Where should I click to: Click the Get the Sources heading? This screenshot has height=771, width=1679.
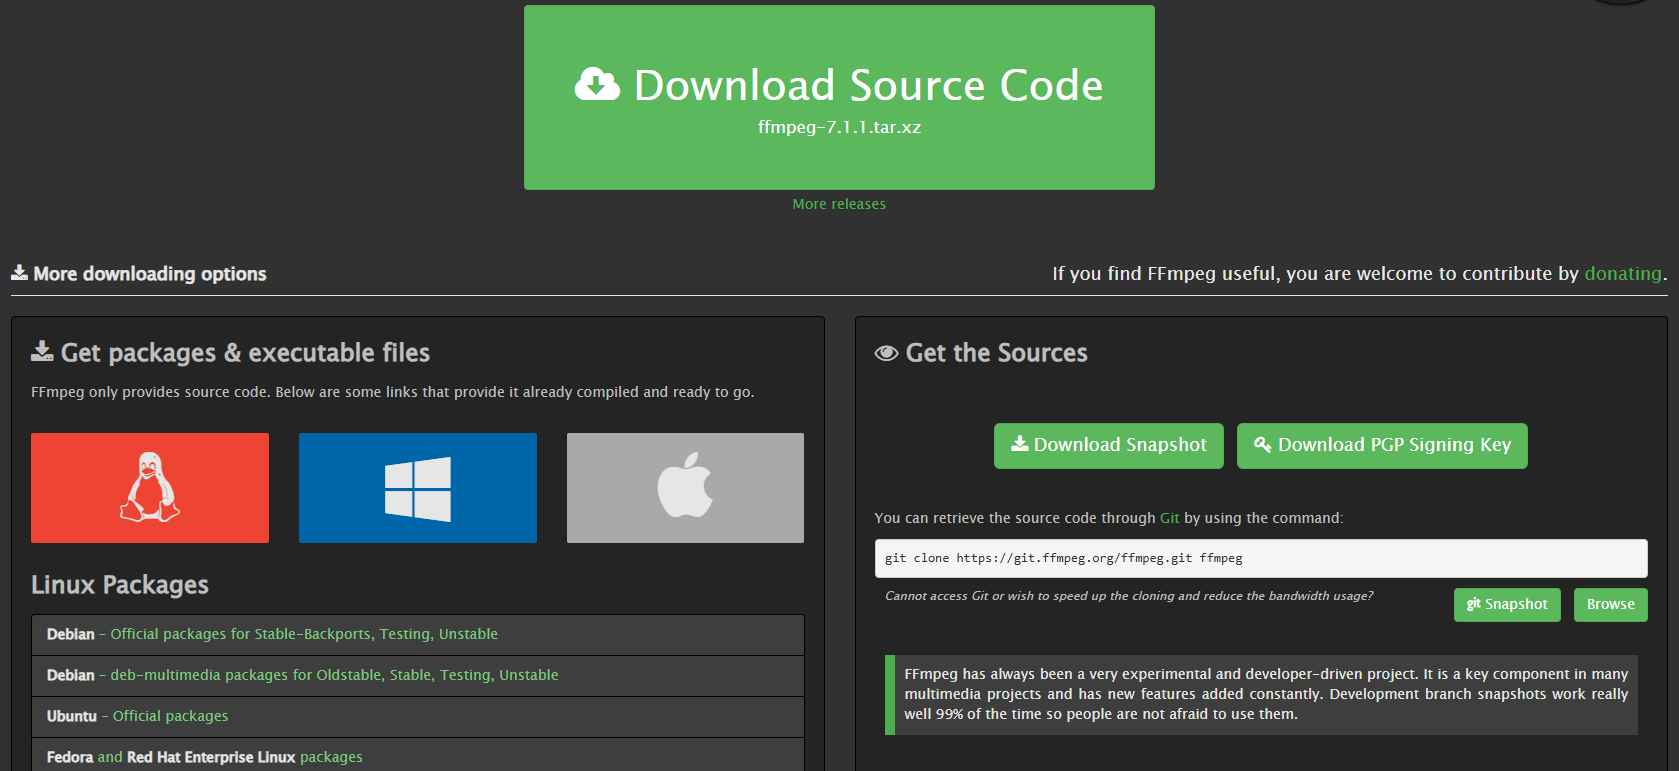(981, 352)
